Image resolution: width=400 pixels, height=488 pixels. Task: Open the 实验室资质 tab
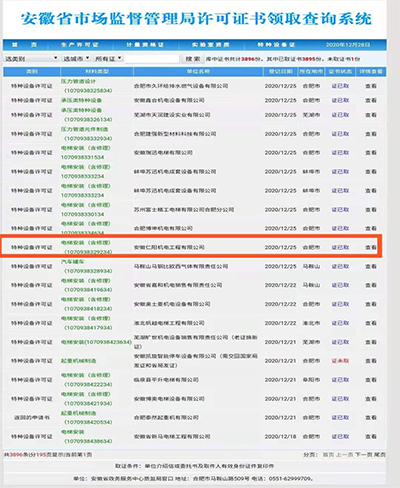211,45
